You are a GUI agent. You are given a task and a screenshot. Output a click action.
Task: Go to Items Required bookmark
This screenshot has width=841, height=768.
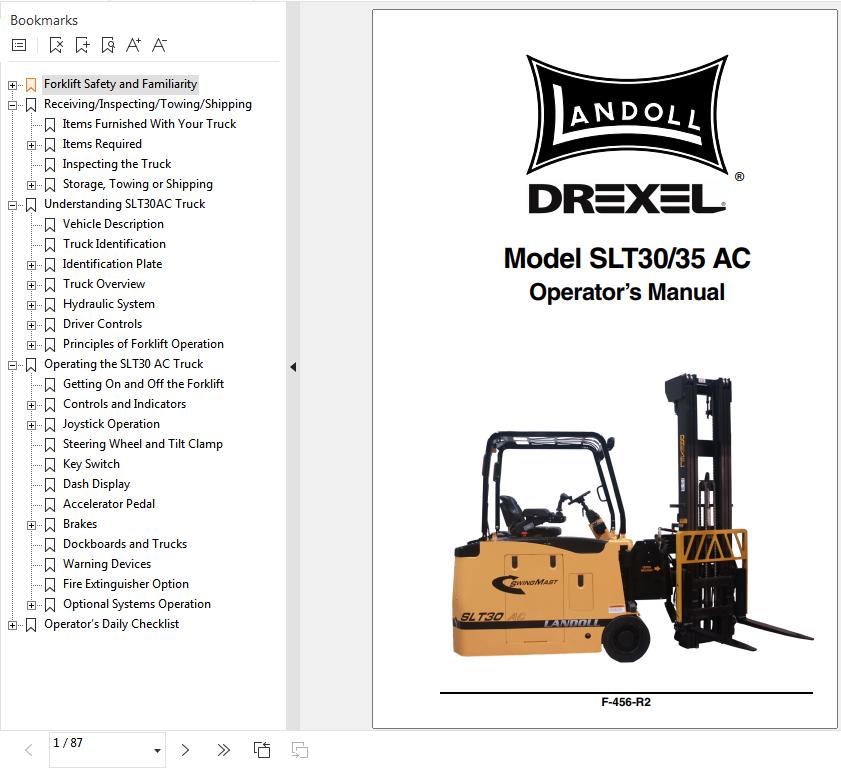coord(102,144)
